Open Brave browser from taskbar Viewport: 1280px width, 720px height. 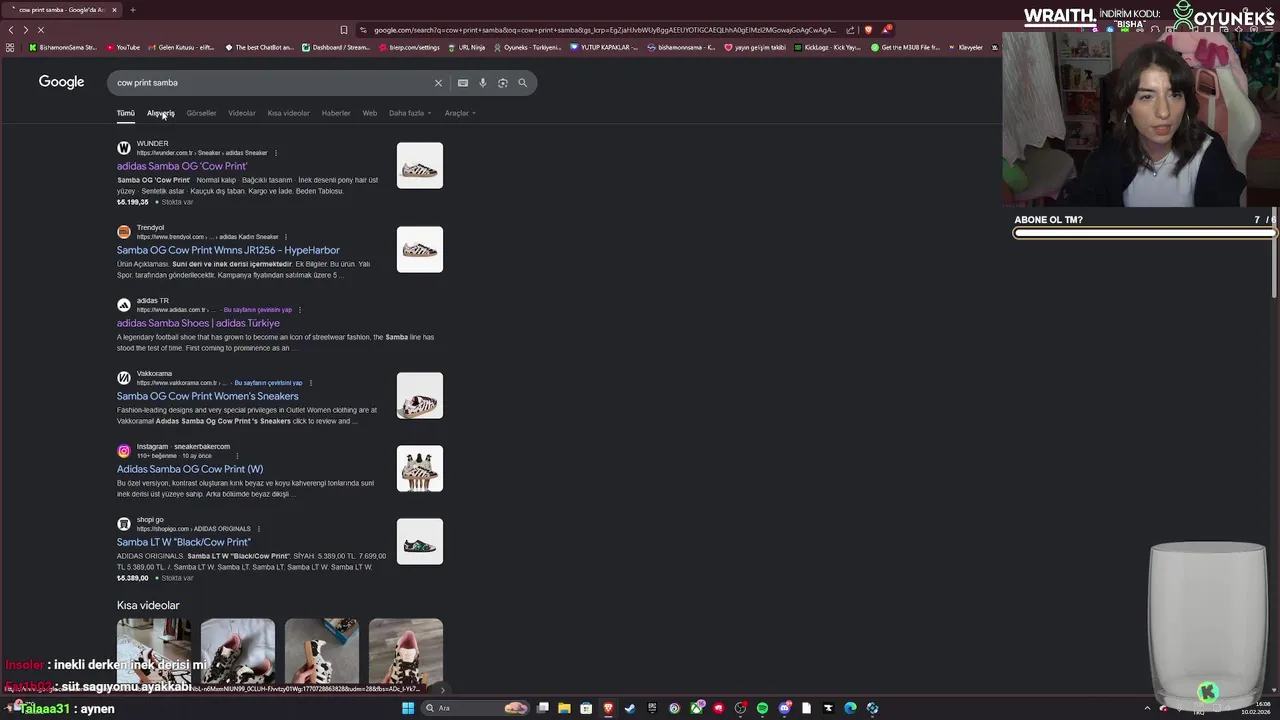click(608, 708)
